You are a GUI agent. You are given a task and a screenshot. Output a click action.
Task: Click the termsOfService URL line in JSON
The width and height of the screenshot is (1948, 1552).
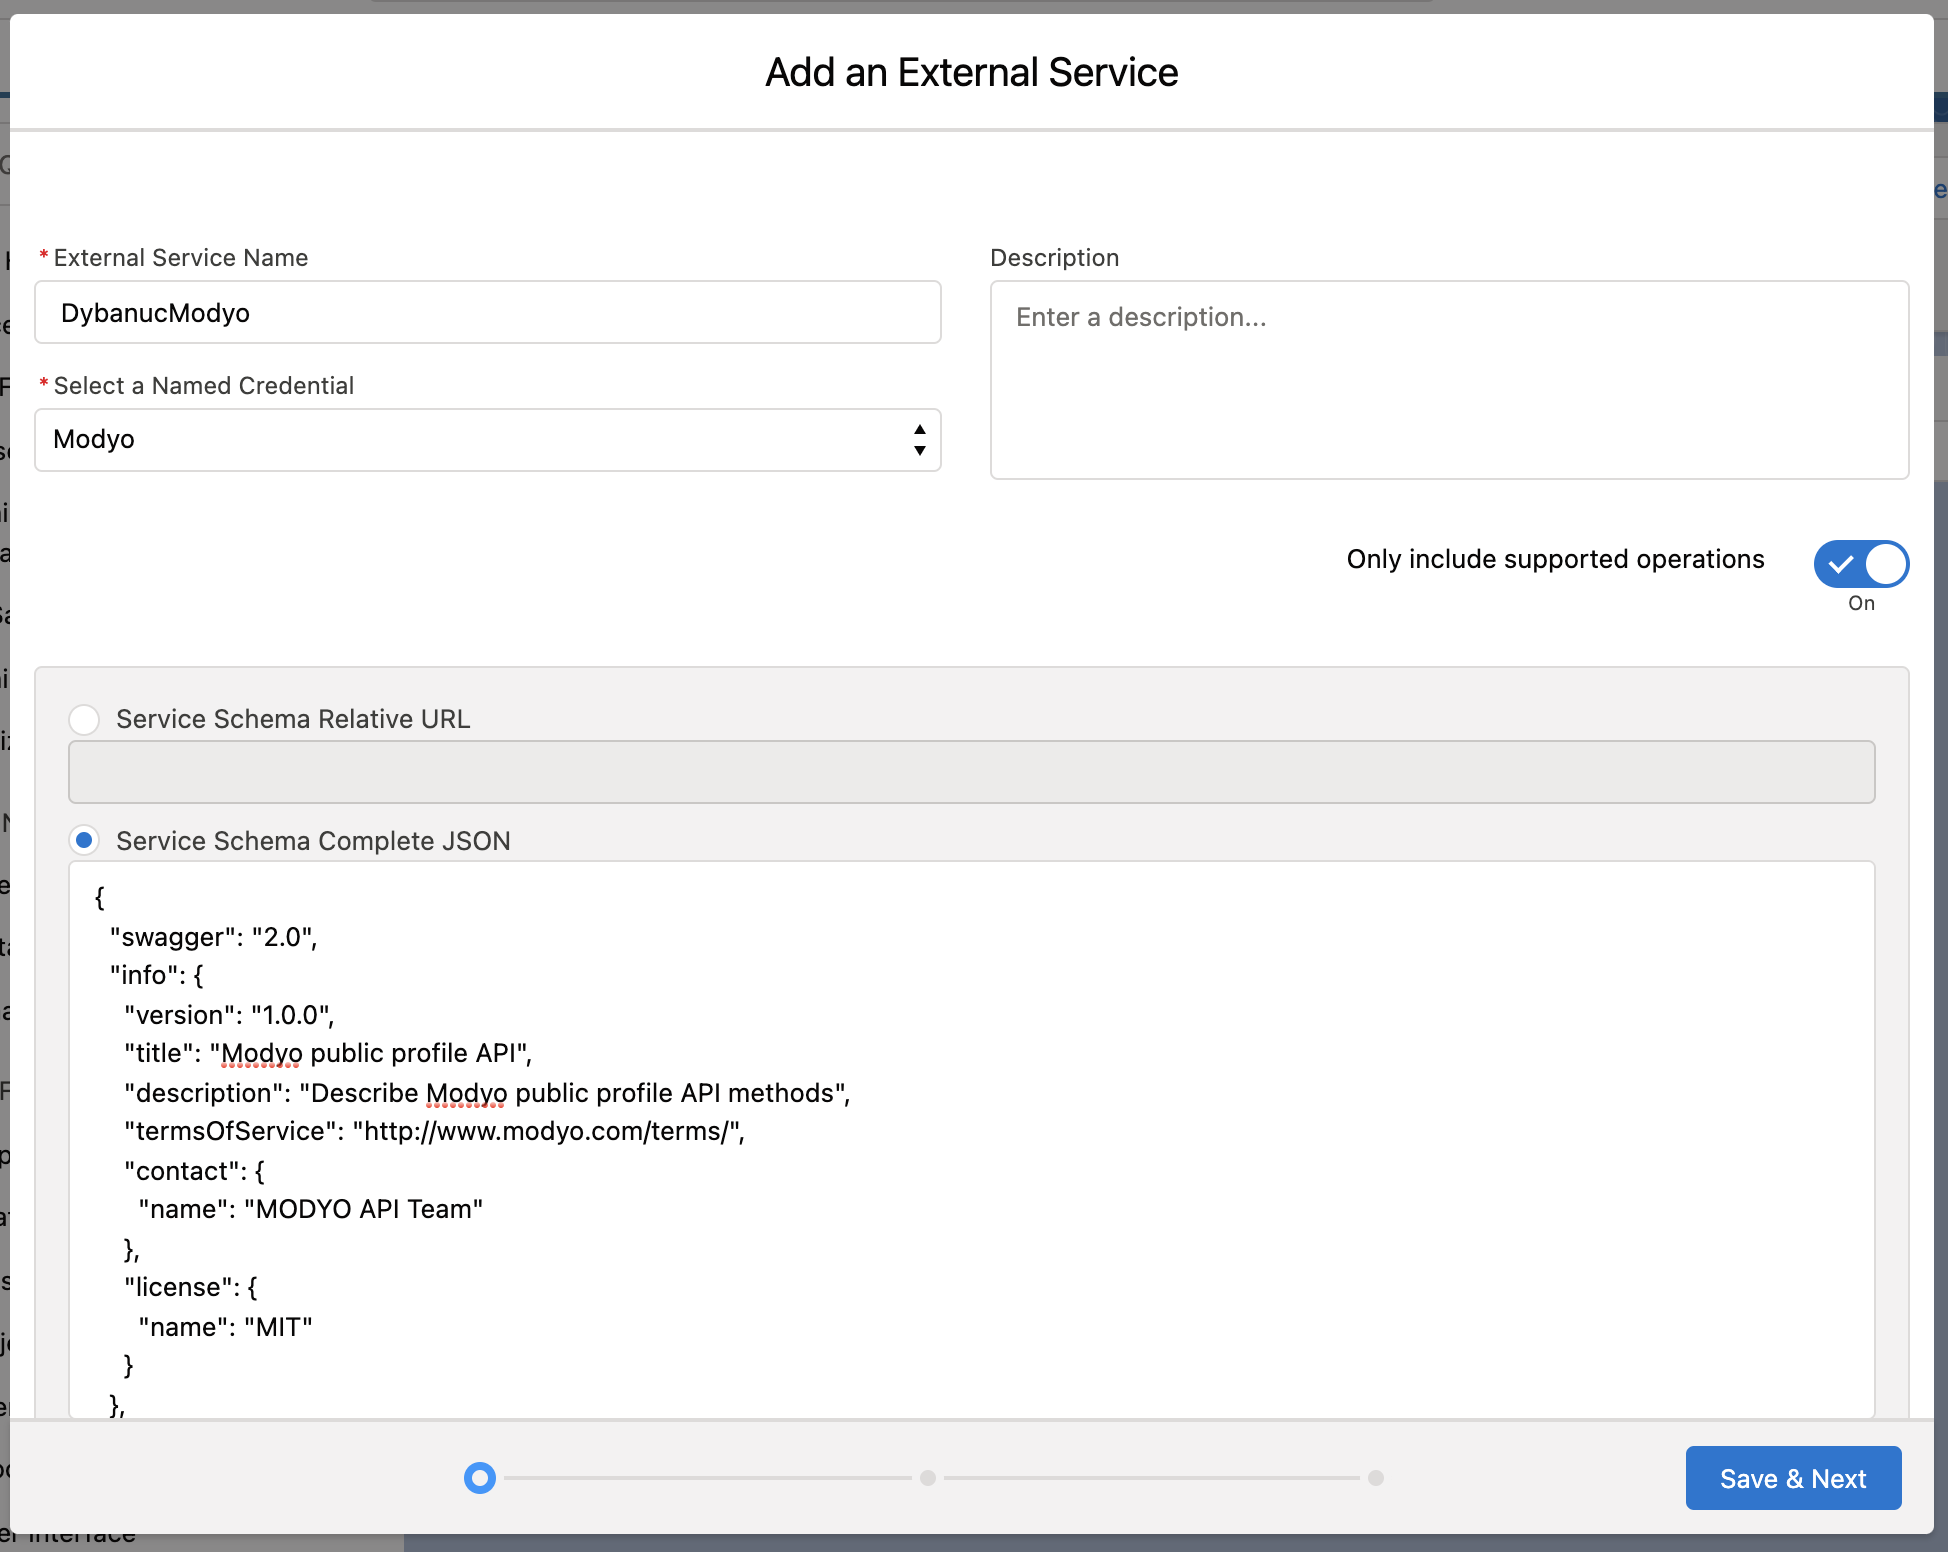[x=434, y=1131]
